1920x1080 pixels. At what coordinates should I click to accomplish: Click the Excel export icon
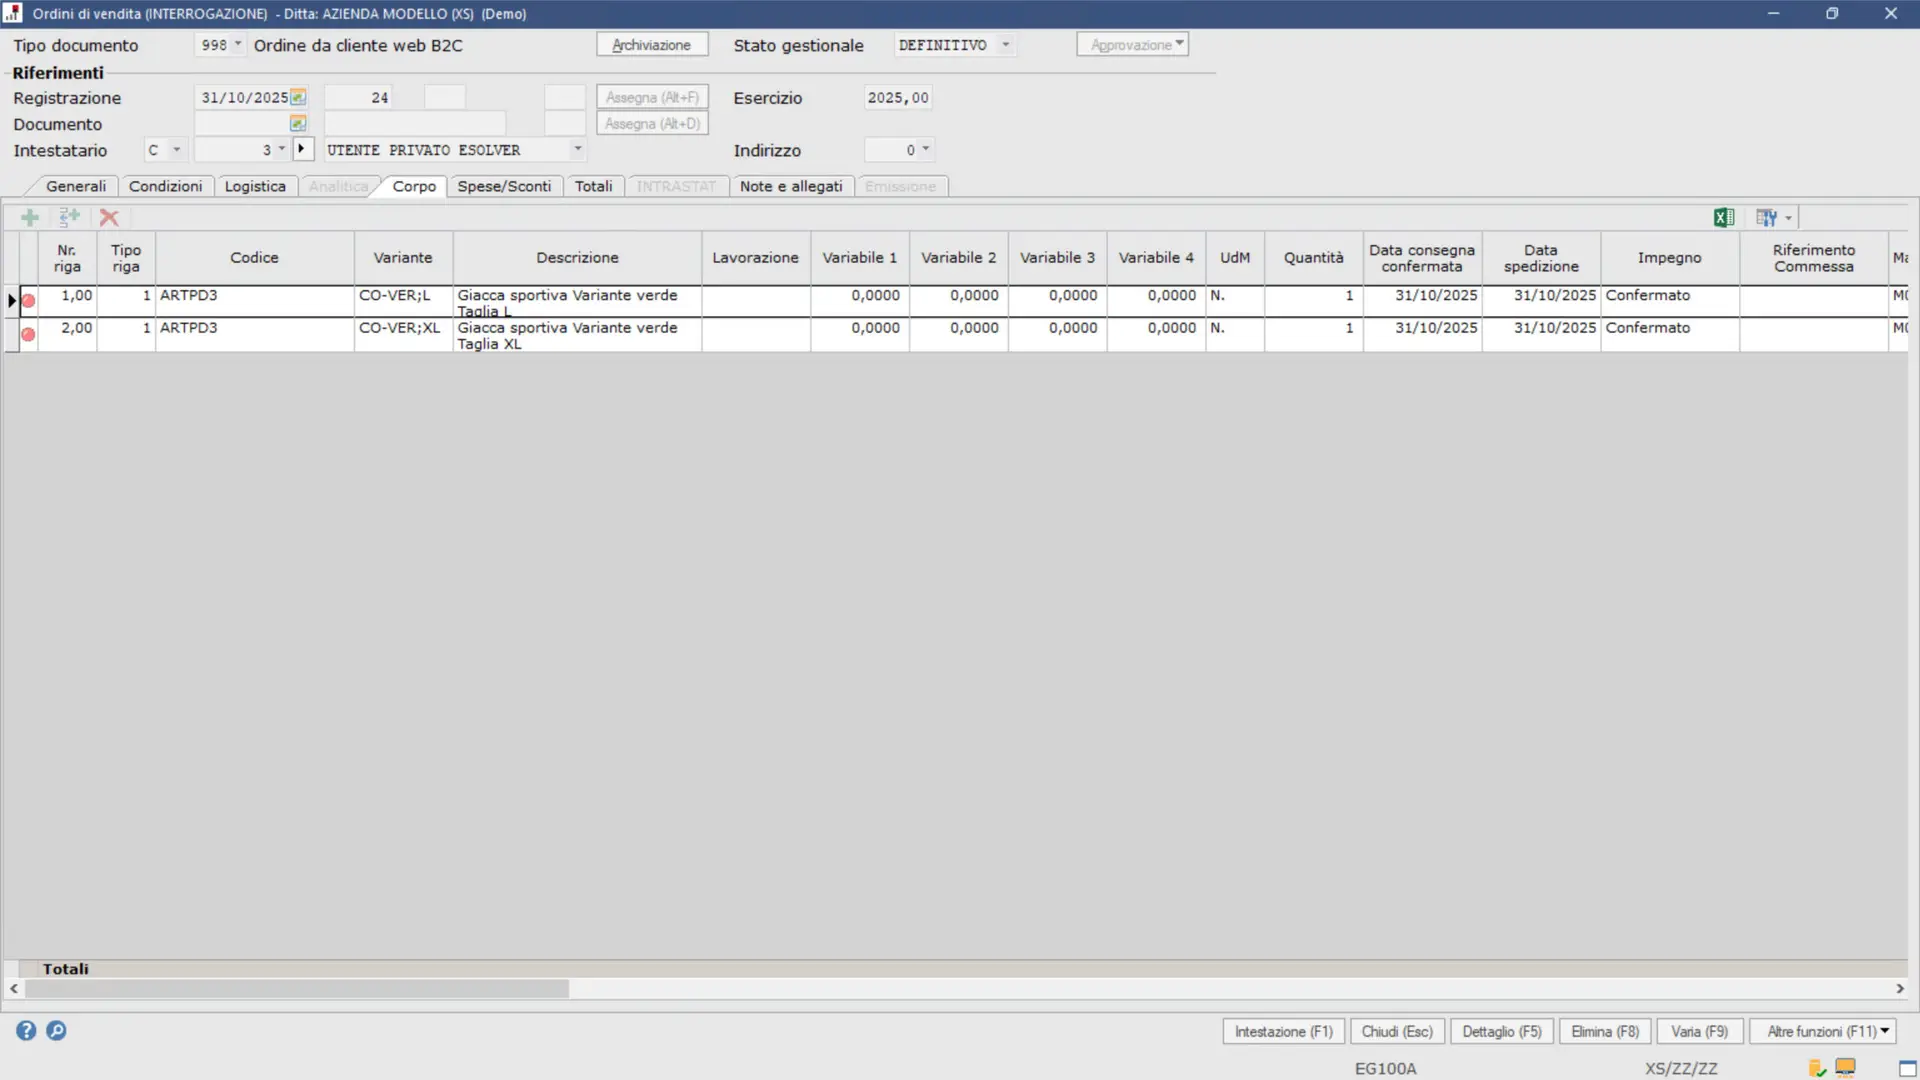click(x=1723, y=217)
